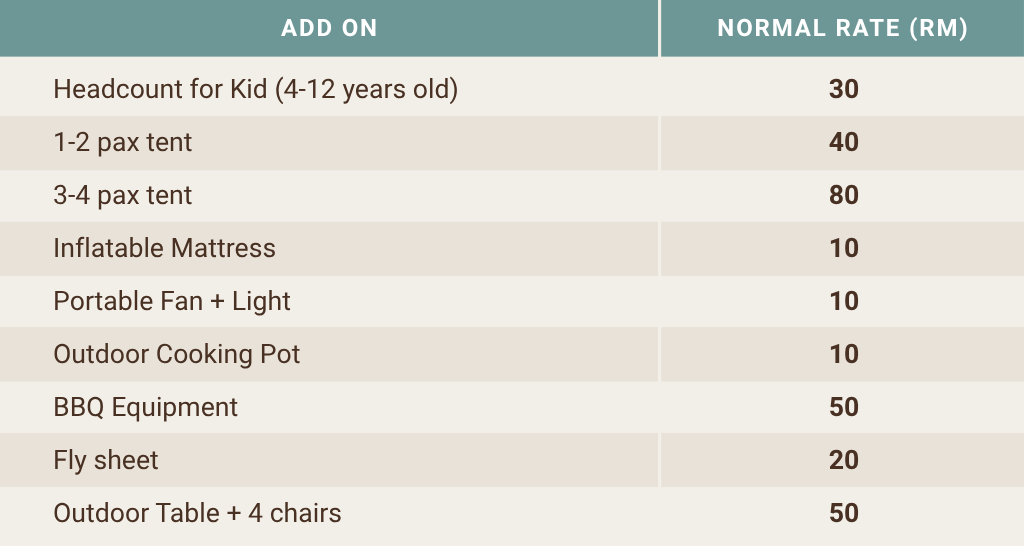
Task: Click the Portable Fan + Light add-on
Action: click(172, 301)
